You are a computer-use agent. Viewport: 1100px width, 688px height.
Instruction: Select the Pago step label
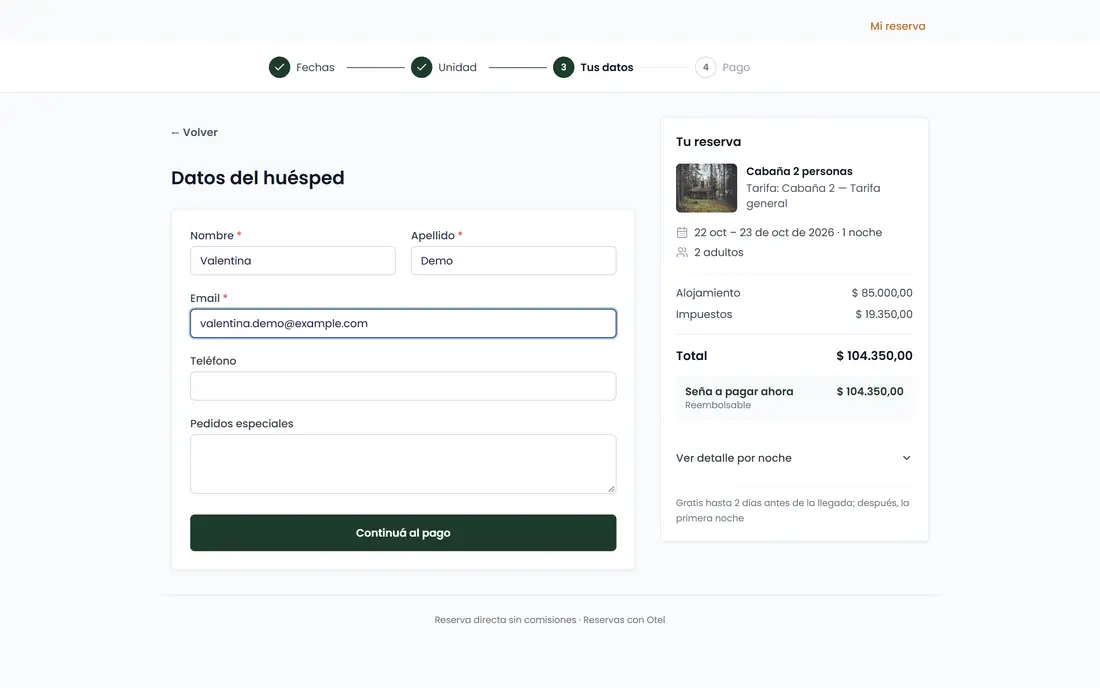(x=736, y=67)
